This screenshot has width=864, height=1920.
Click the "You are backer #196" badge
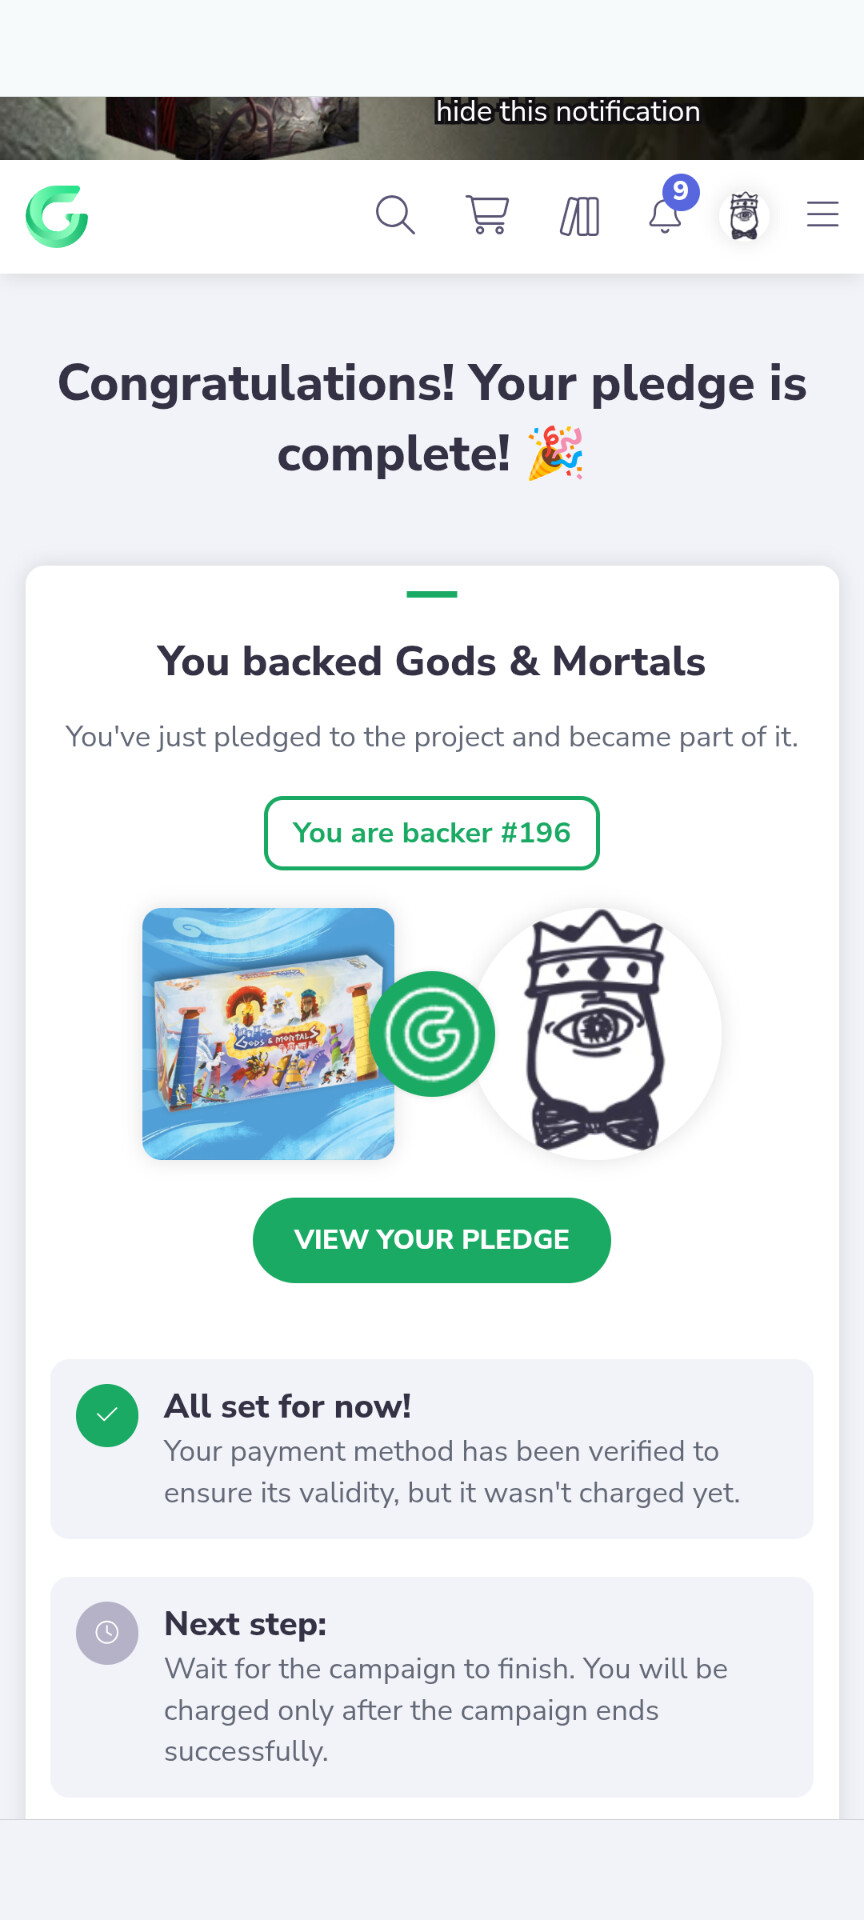432,833
